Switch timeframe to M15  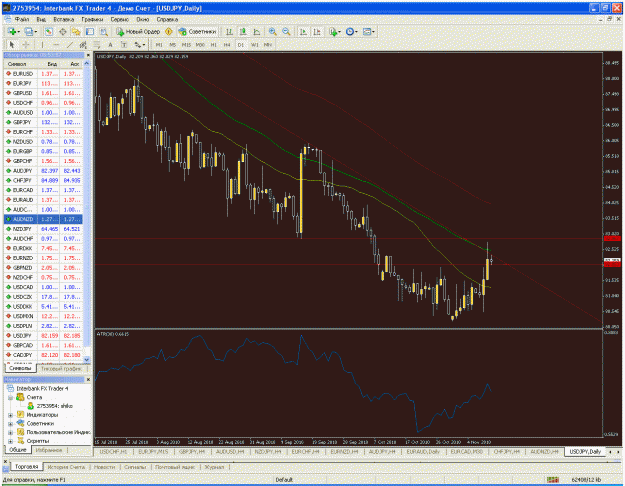[x=186, y=45]
